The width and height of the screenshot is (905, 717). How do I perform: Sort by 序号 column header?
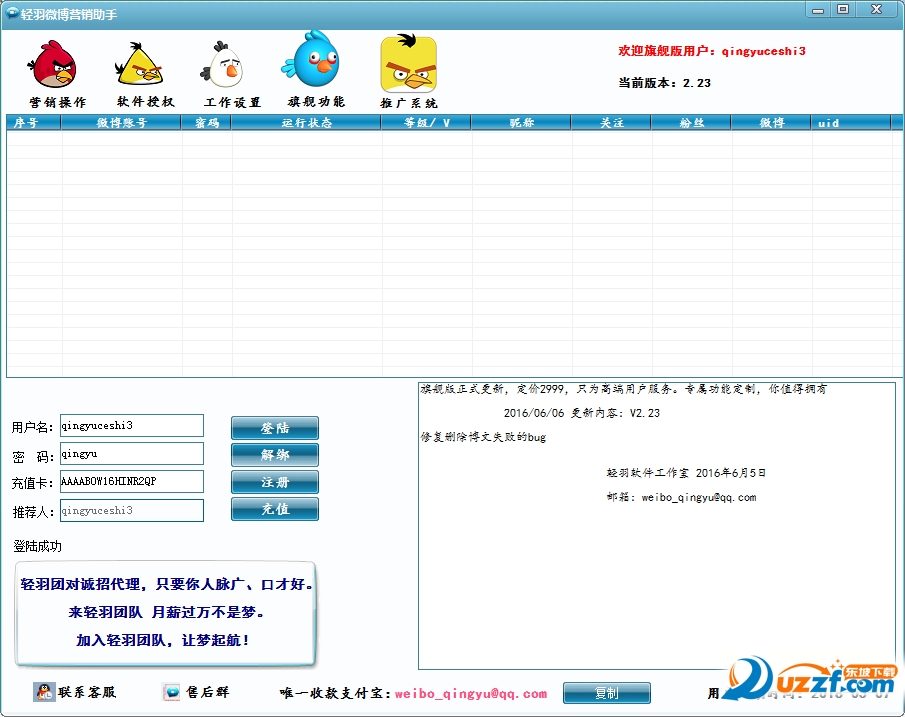33,122
